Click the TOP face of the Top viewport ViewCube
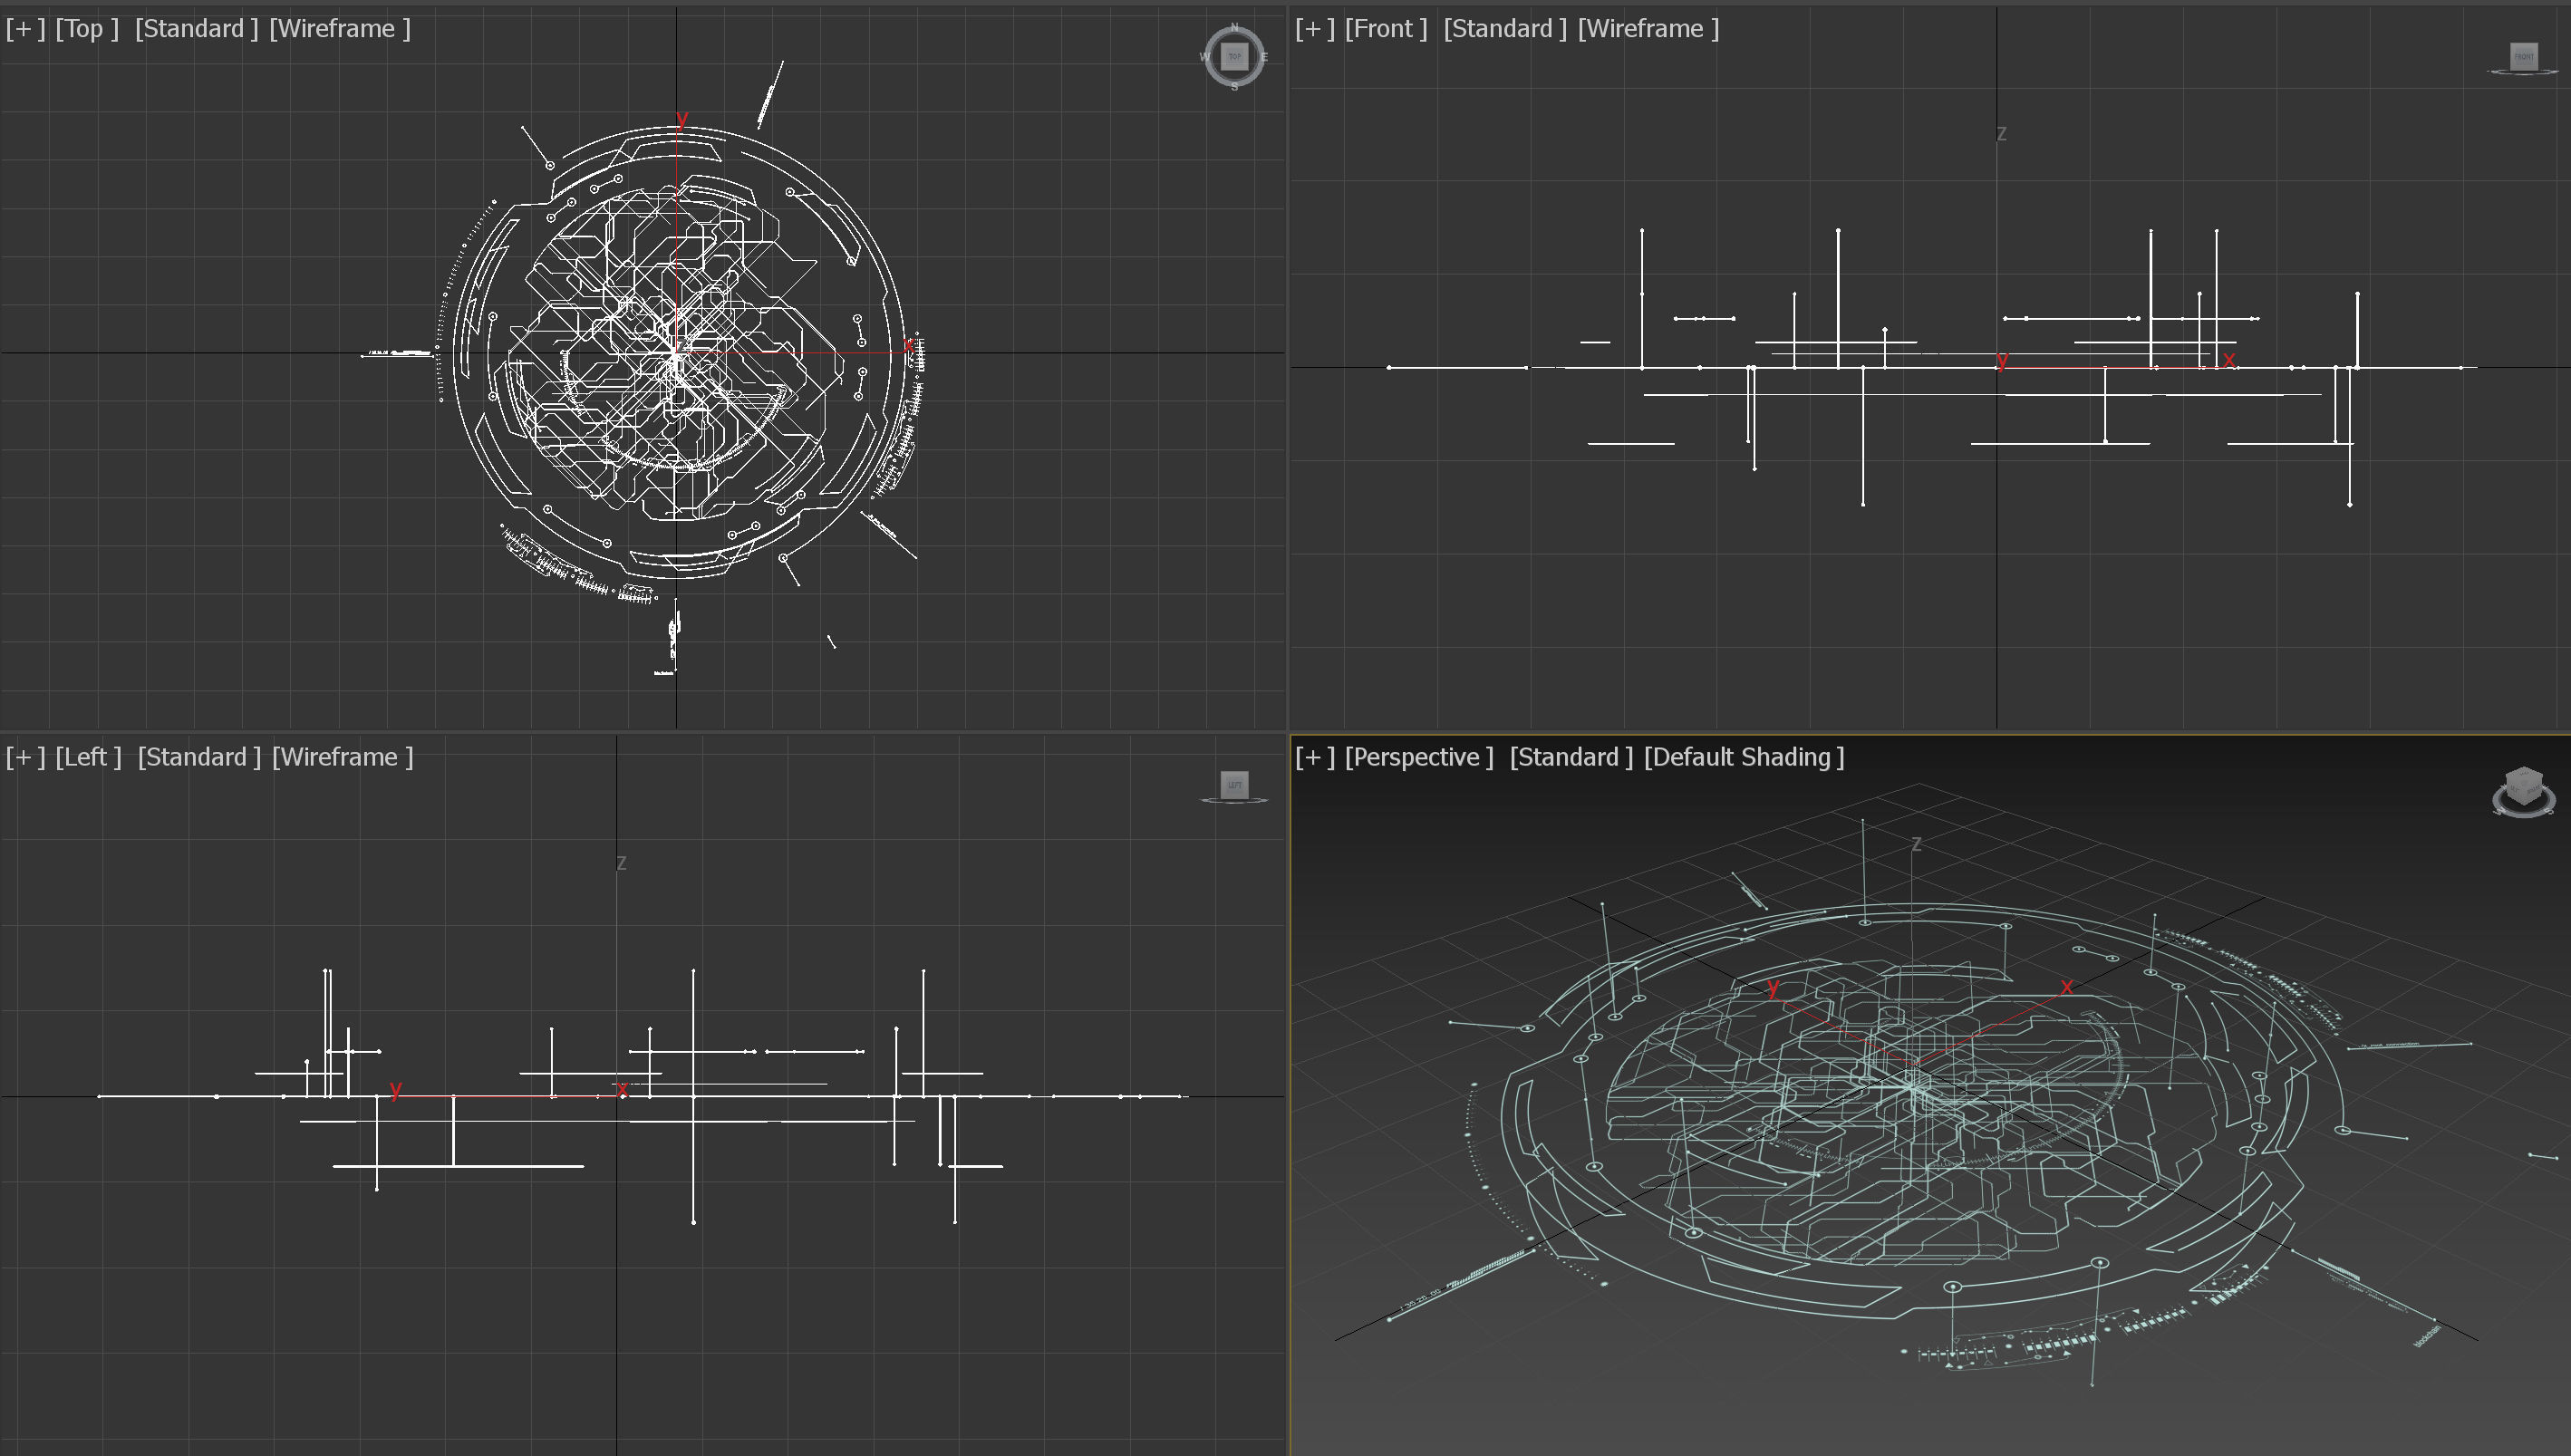The height and width of the screenshot is (1456, 2571). pyautogui.click(x=1233, y=57)
